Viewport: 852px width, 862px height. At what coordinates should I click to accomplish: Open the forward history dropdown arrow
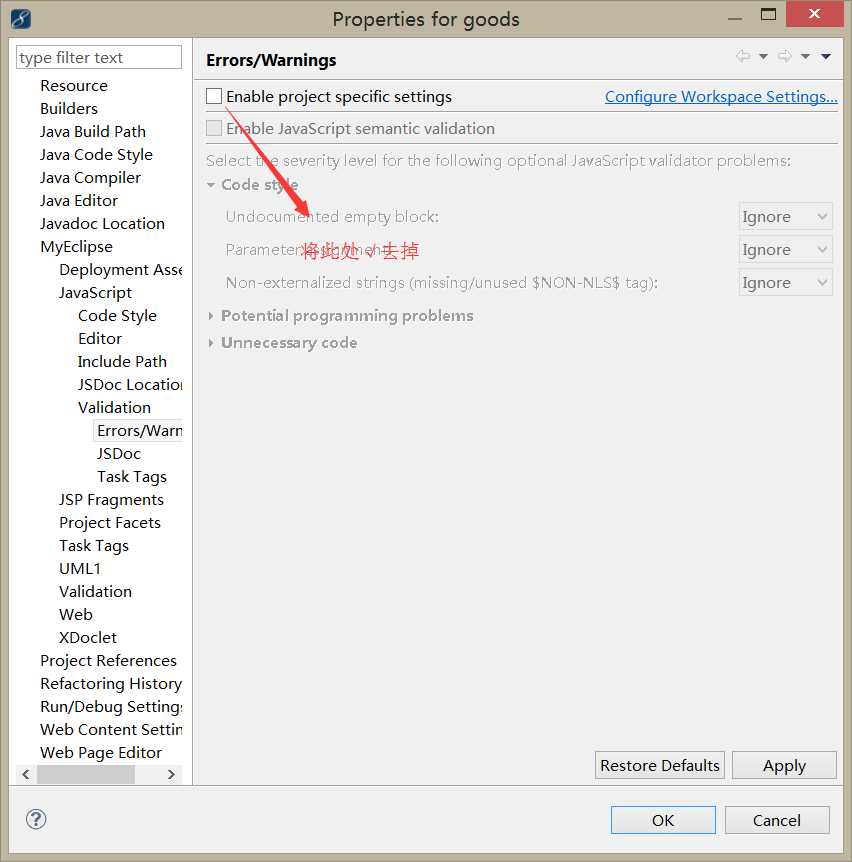(805, 56)
